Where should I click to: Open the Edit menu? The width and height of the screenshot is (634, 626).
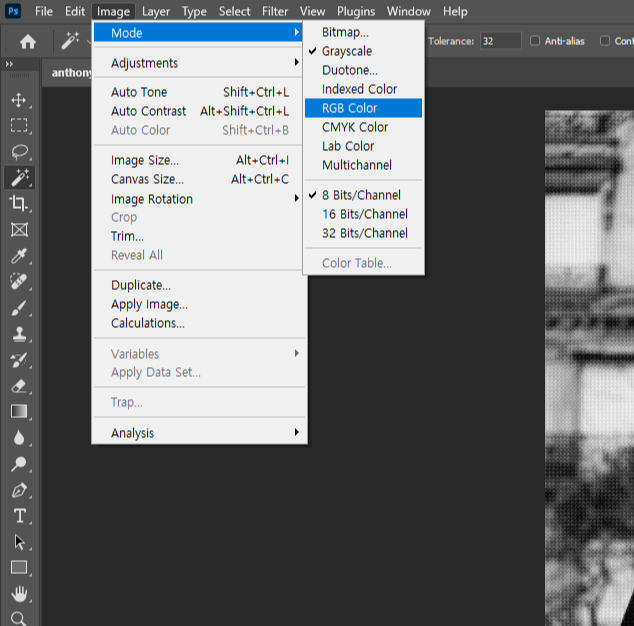(x=75, y=11)
